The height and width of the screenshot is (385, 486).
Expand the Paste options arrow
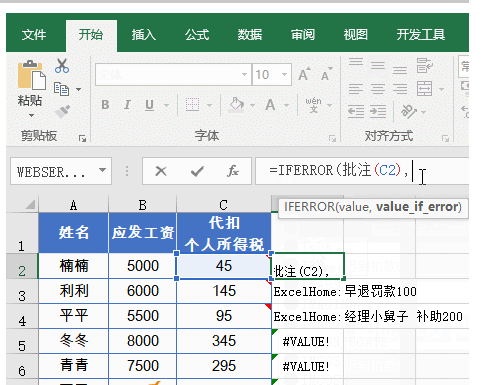(x=31, y=115)
